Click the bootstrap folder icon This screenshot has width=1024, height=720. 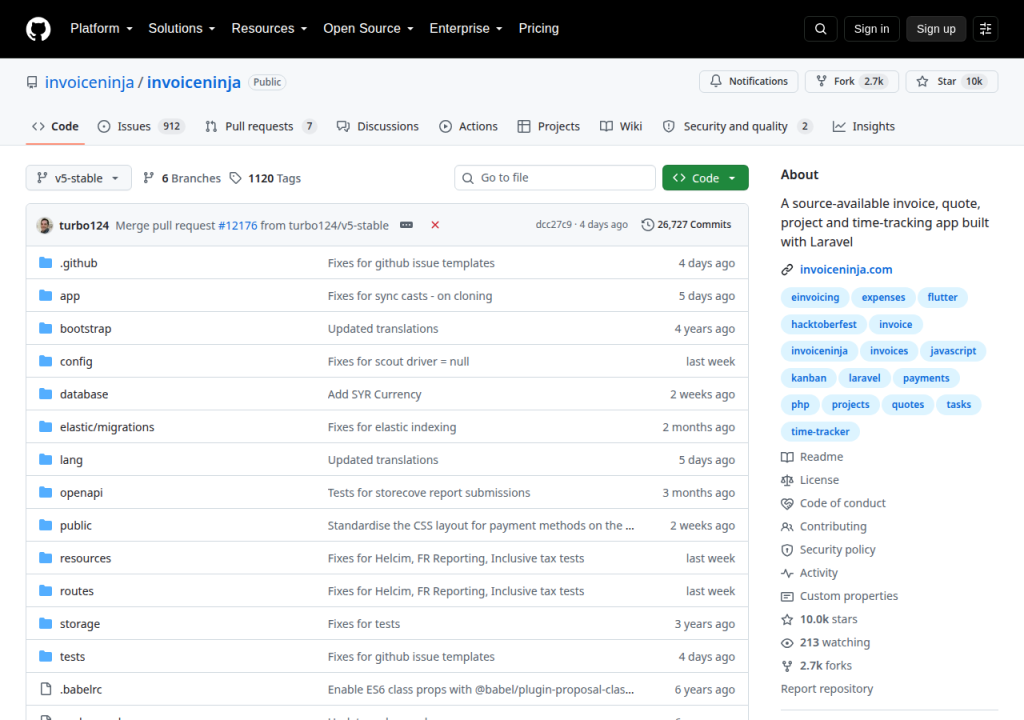pyautogui.click(x=45, y=328)
